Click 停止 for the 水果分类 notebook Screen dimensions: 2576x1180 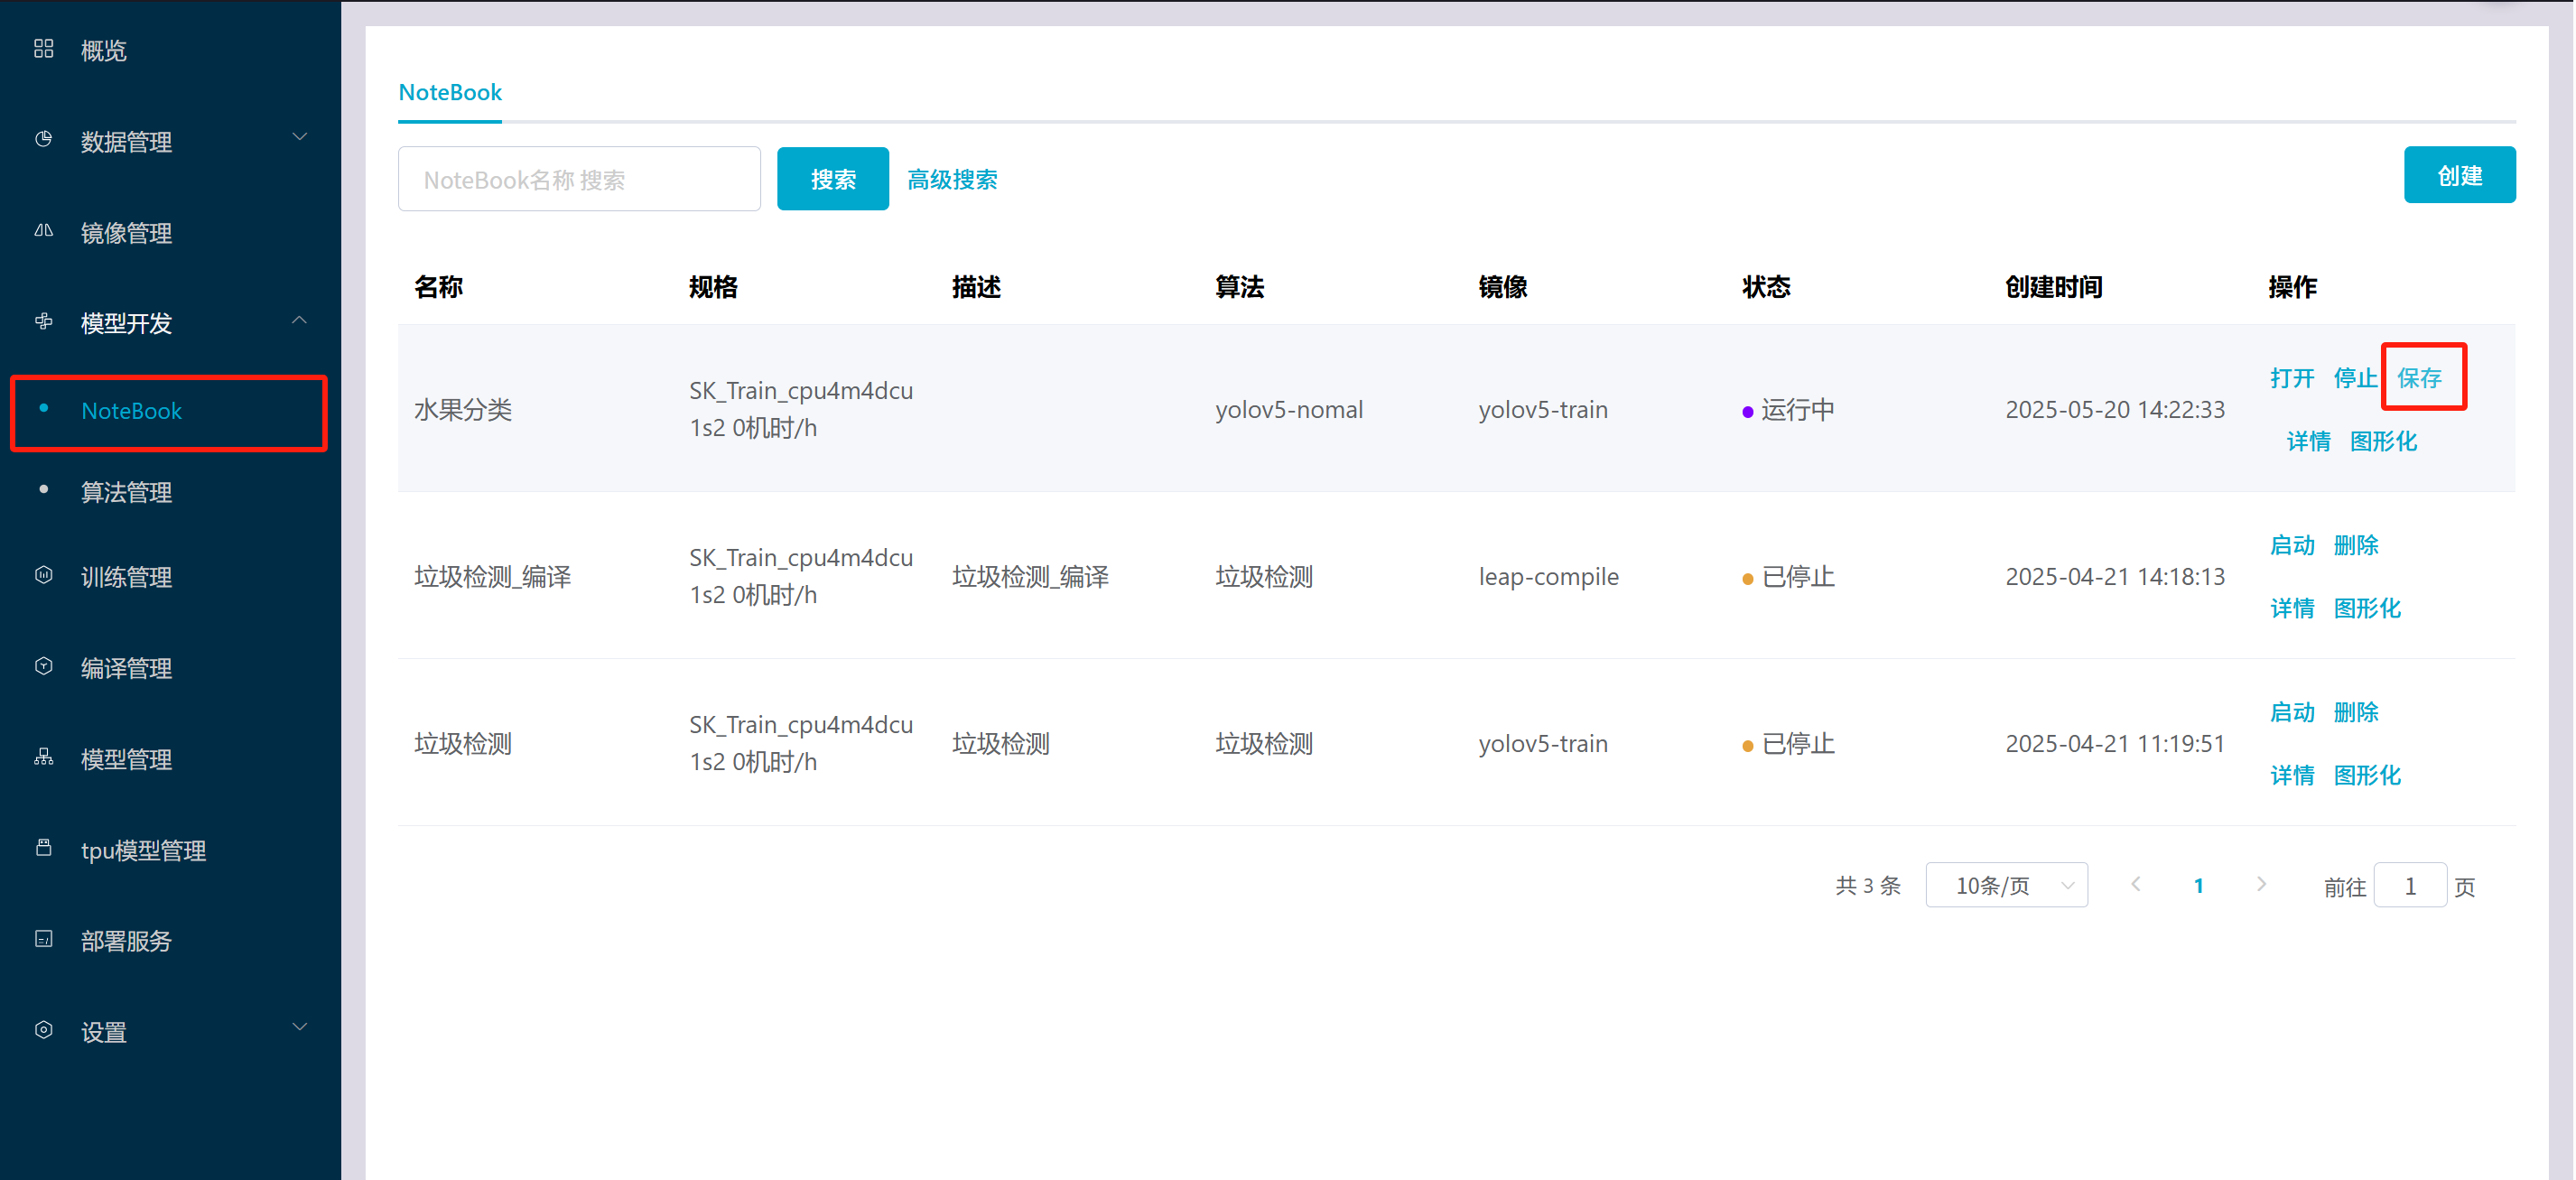[2355, 378]
